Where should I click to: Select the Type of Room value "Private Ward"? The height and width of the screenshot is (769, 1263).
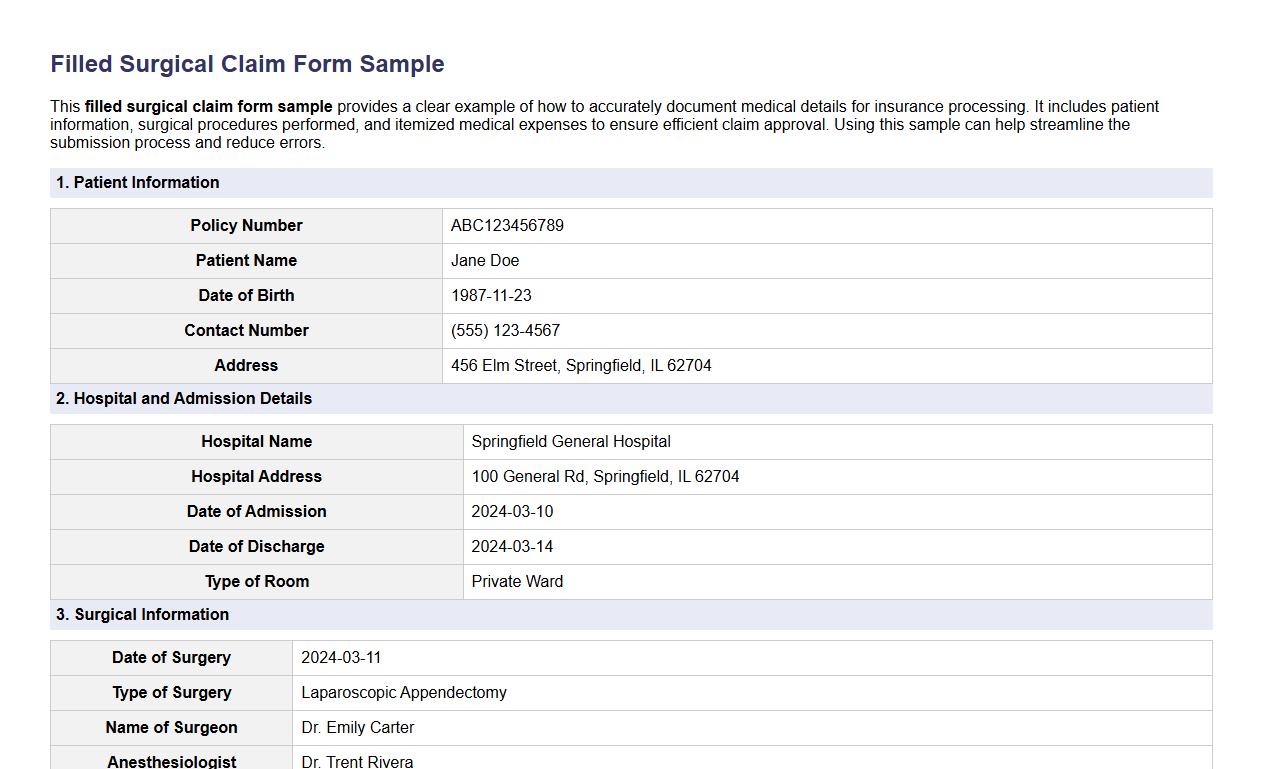[x=517, y=581]
